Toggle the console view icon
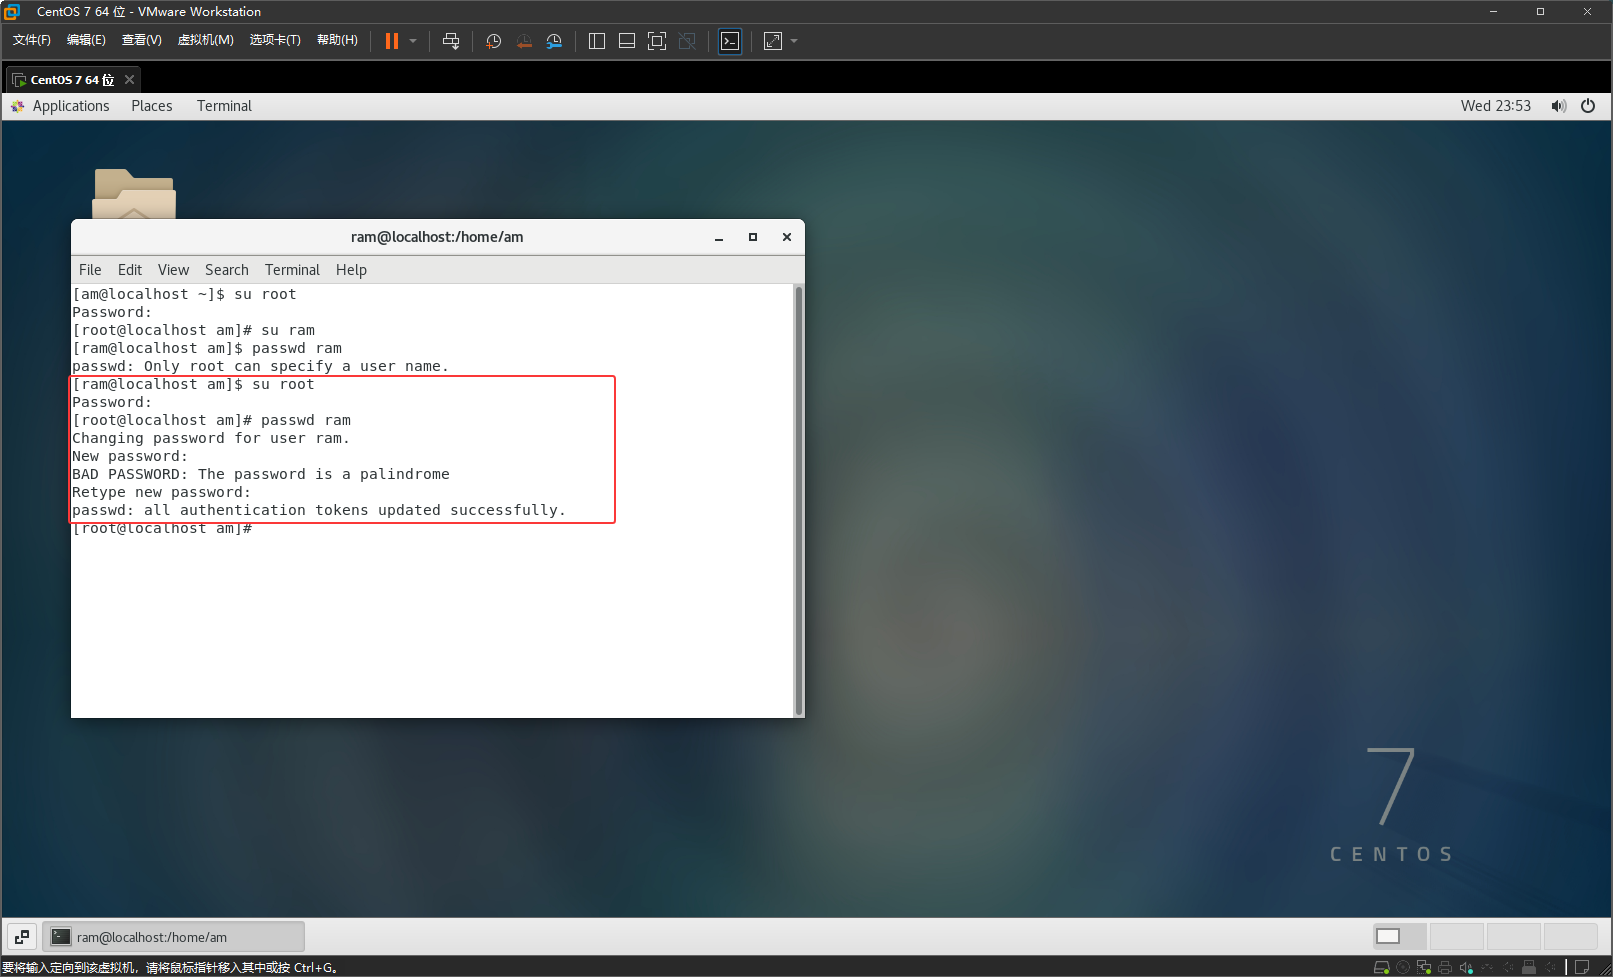The width and height of the screenshot is (1613, 977). [x=730, y=41]
